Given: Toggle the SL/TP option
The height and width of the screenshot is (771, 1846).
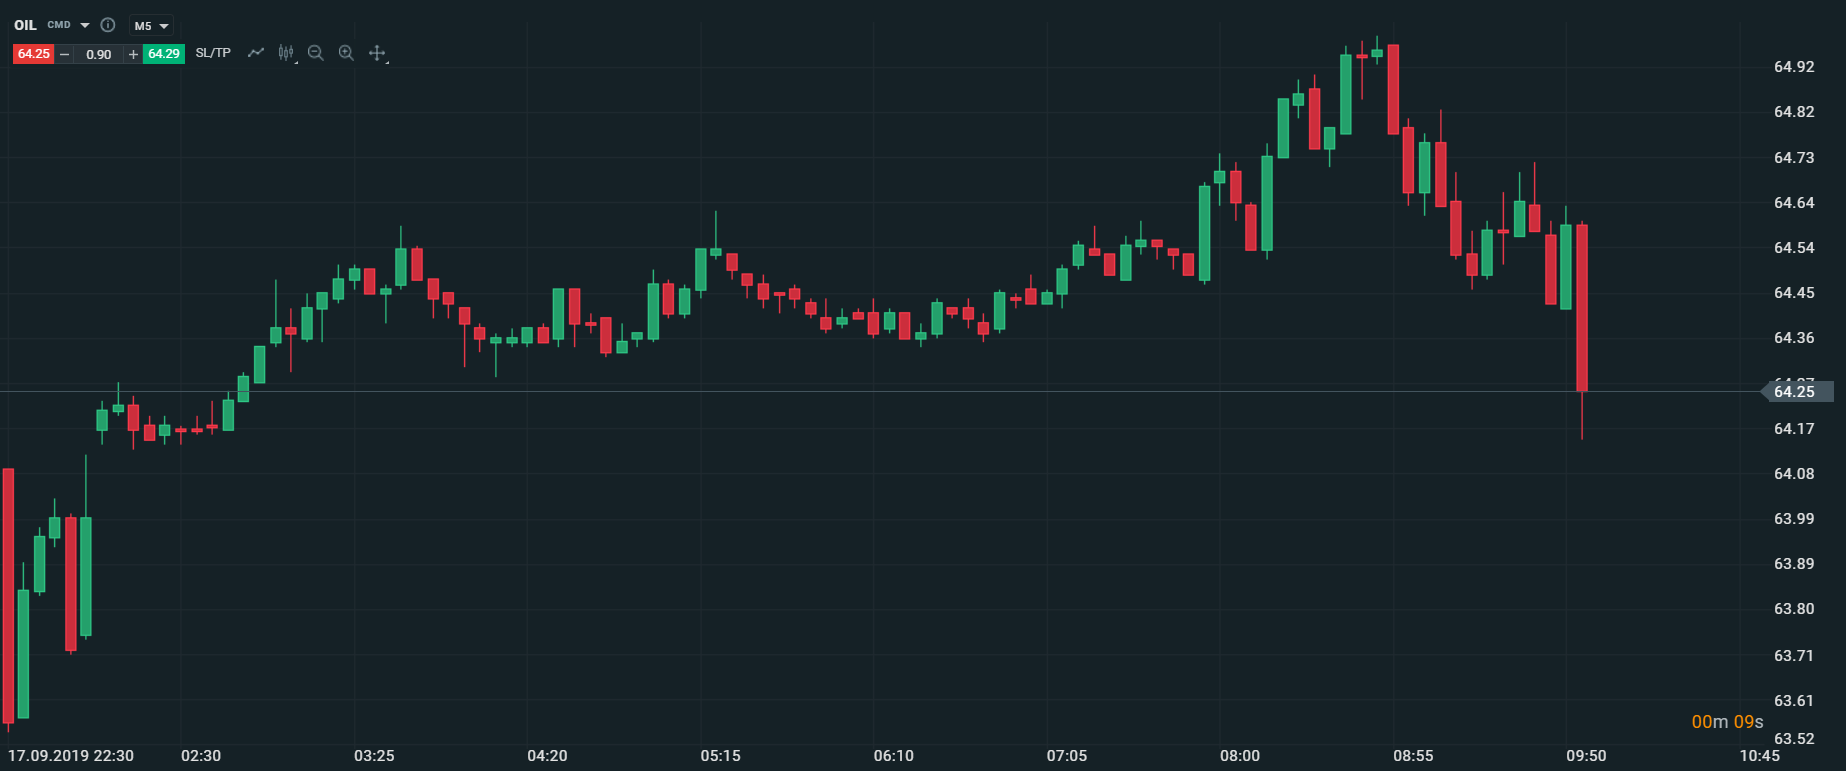Looking at the screenshot, I should tap(213, 53).
